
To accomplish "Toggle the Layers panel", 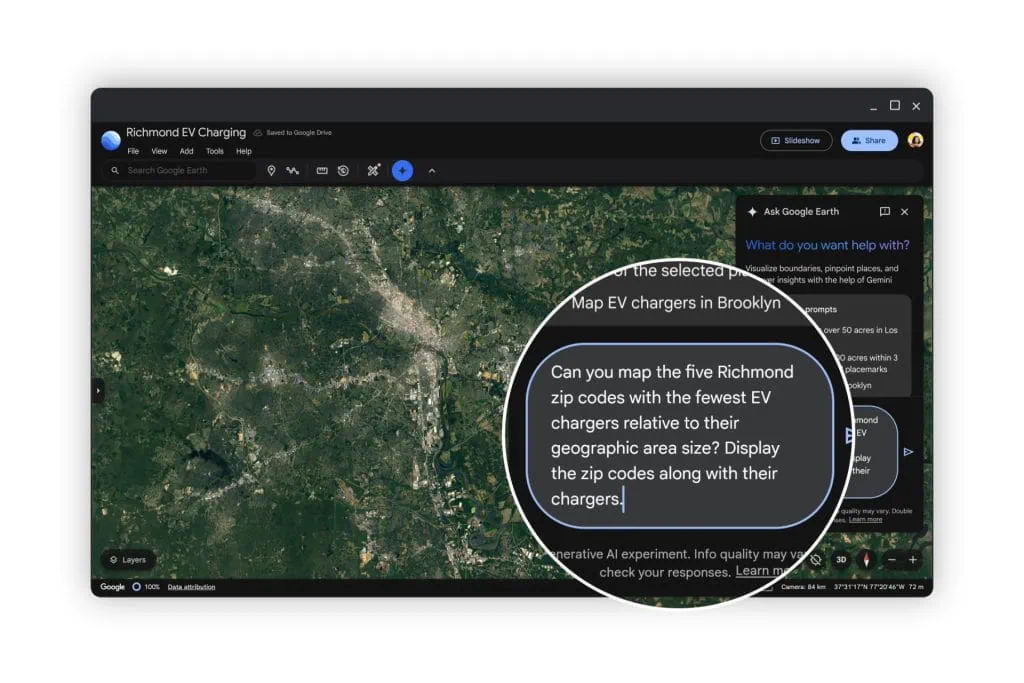I will click(128, 560).
